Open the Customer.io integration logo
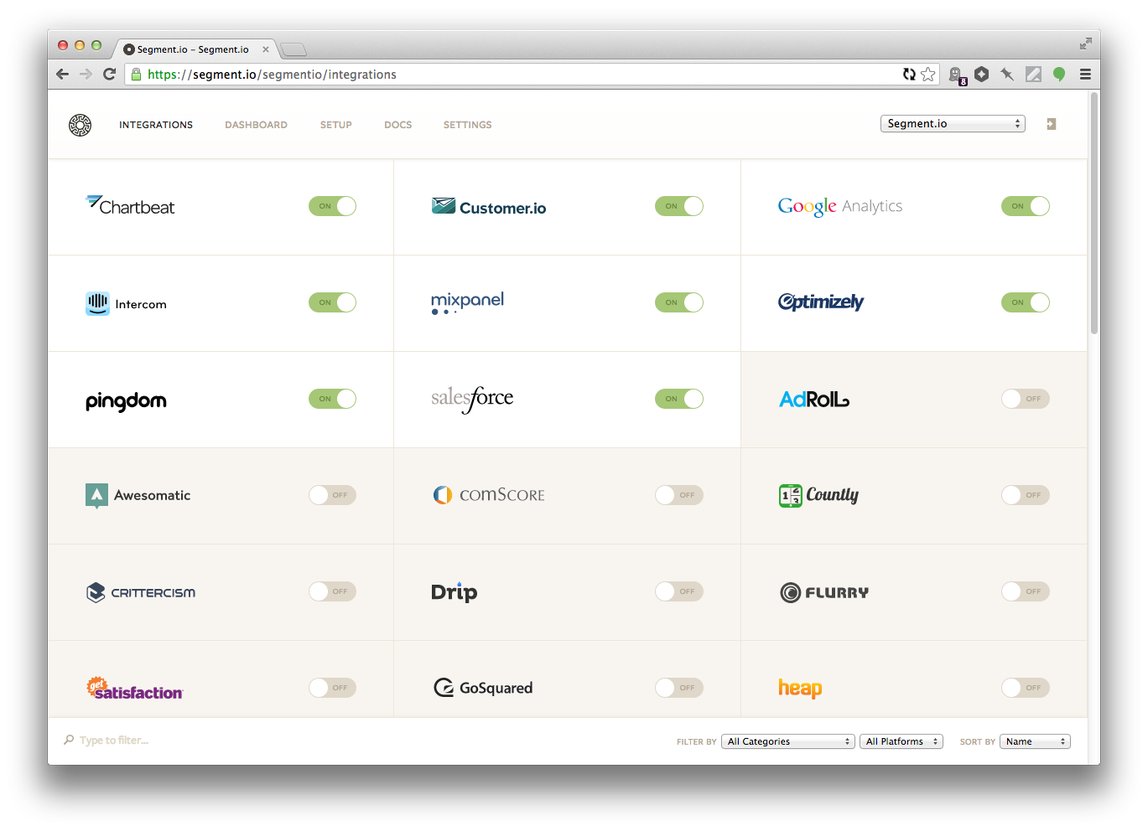The height and width of the screenshot is (831, 1148). tap(488, 206)
